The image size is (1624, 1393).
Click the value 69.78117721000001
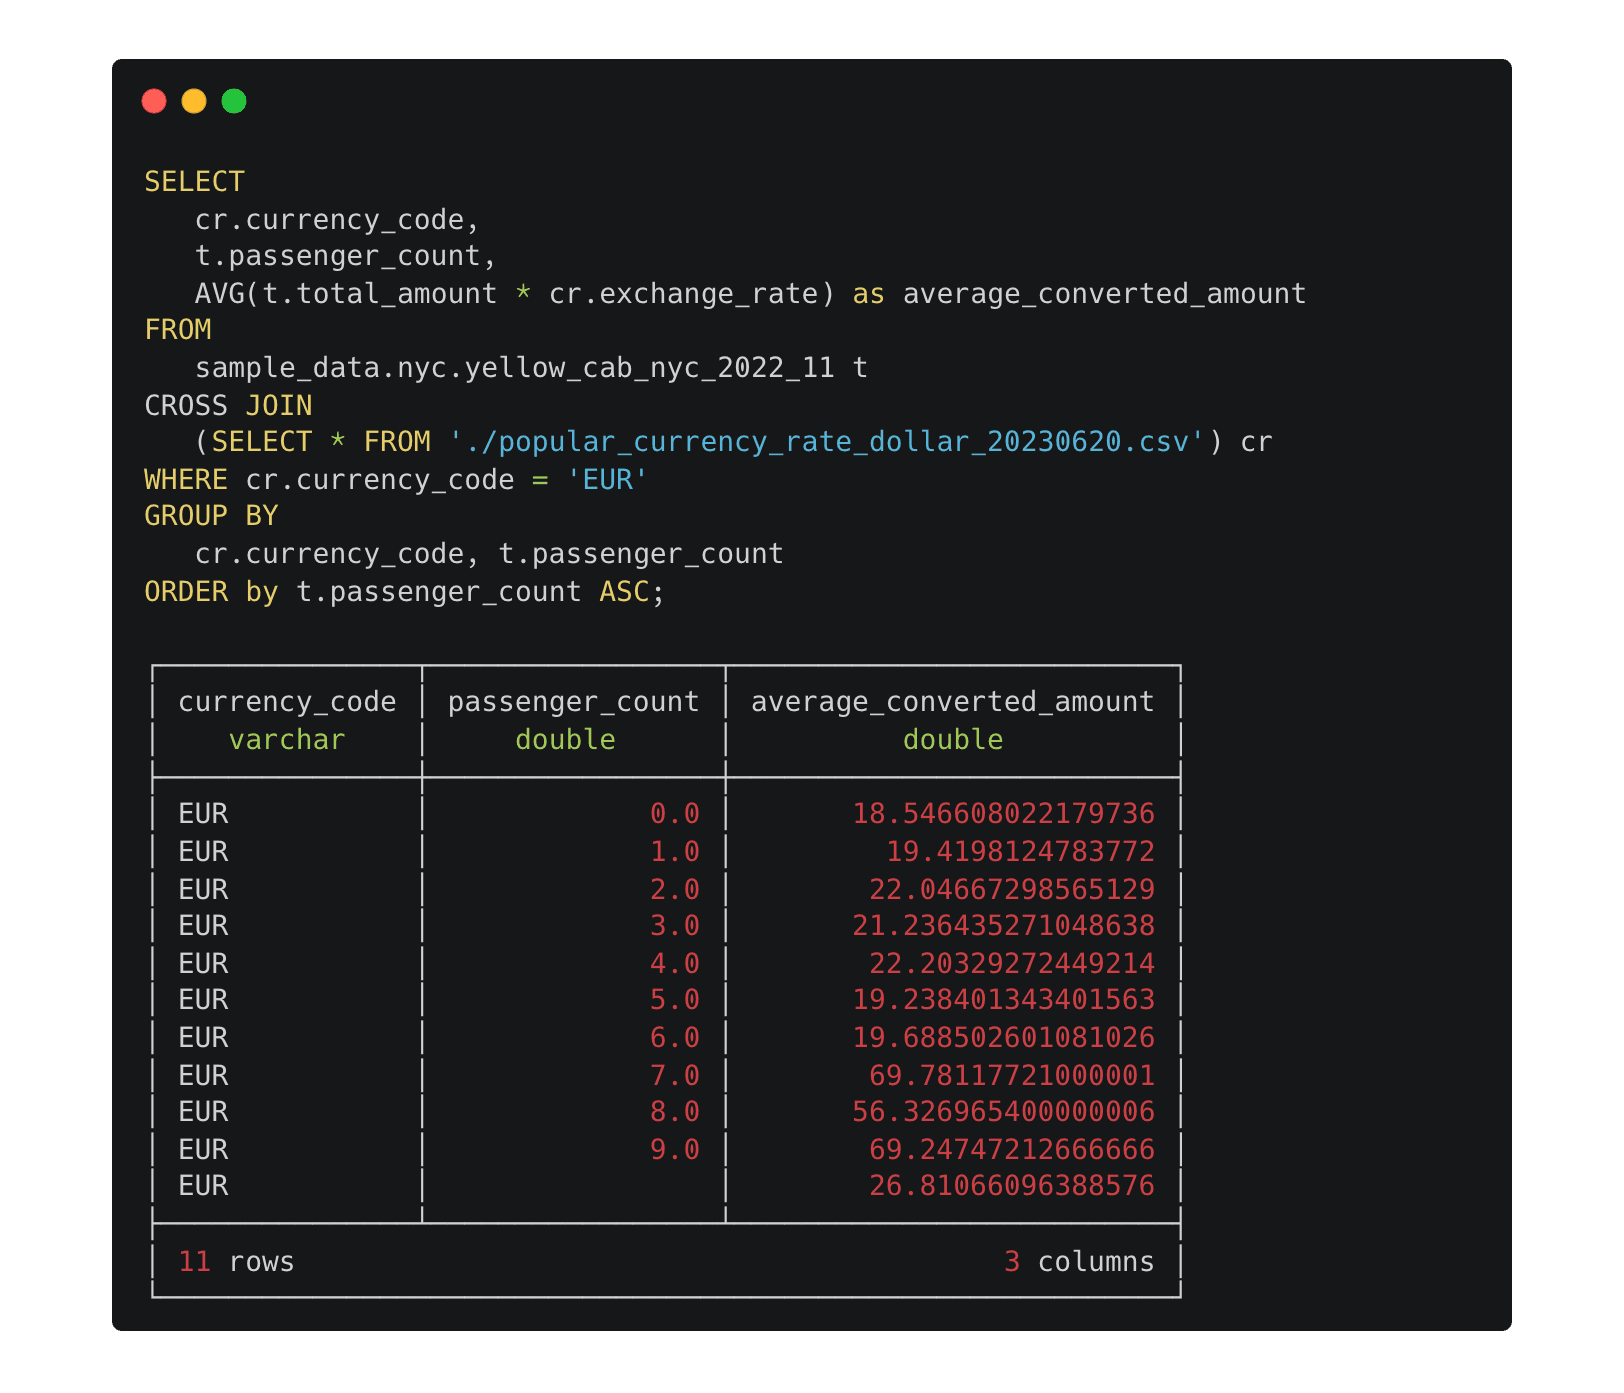(x=1012, y=1076)
